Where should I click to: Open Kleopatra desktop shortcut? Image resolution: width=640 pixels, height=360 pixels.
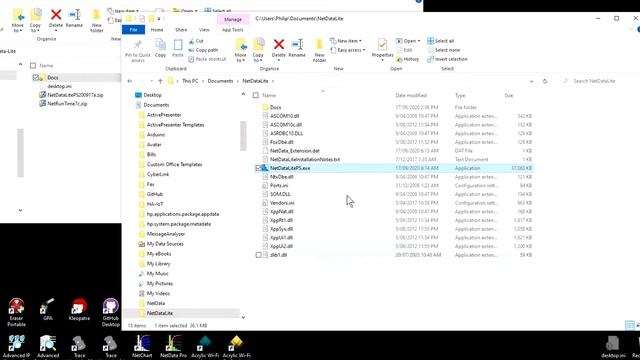coord(79,309)
